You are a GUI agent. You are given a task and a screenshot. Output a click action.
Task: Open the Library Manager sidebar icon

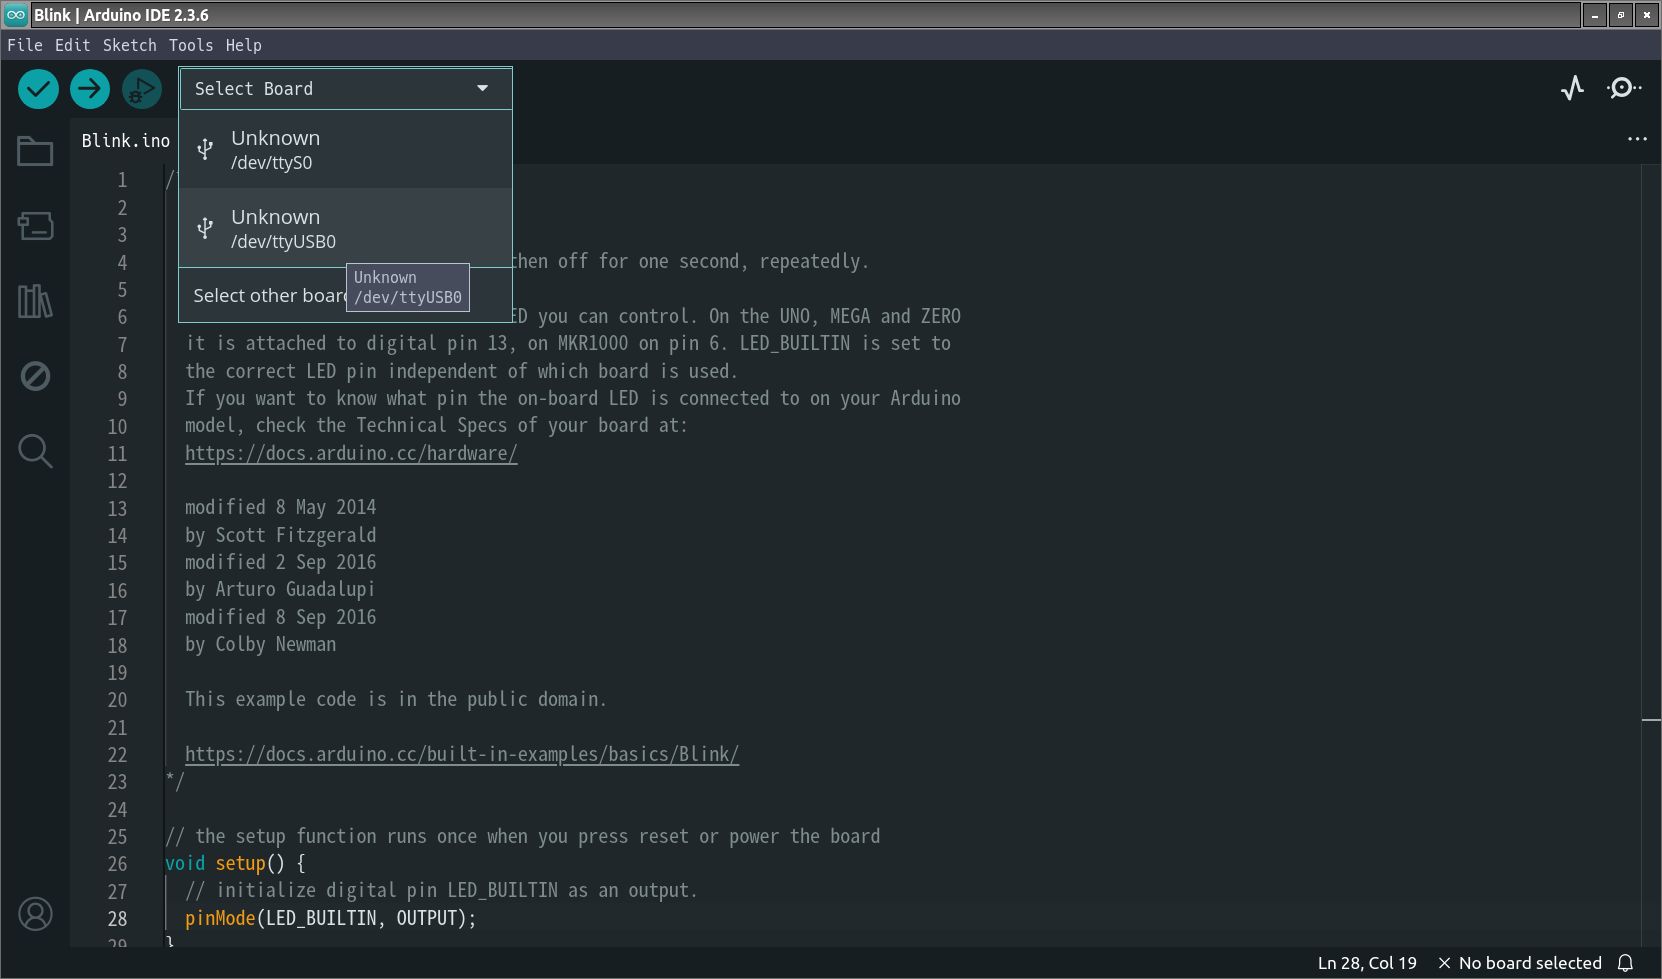click(35, 301)
